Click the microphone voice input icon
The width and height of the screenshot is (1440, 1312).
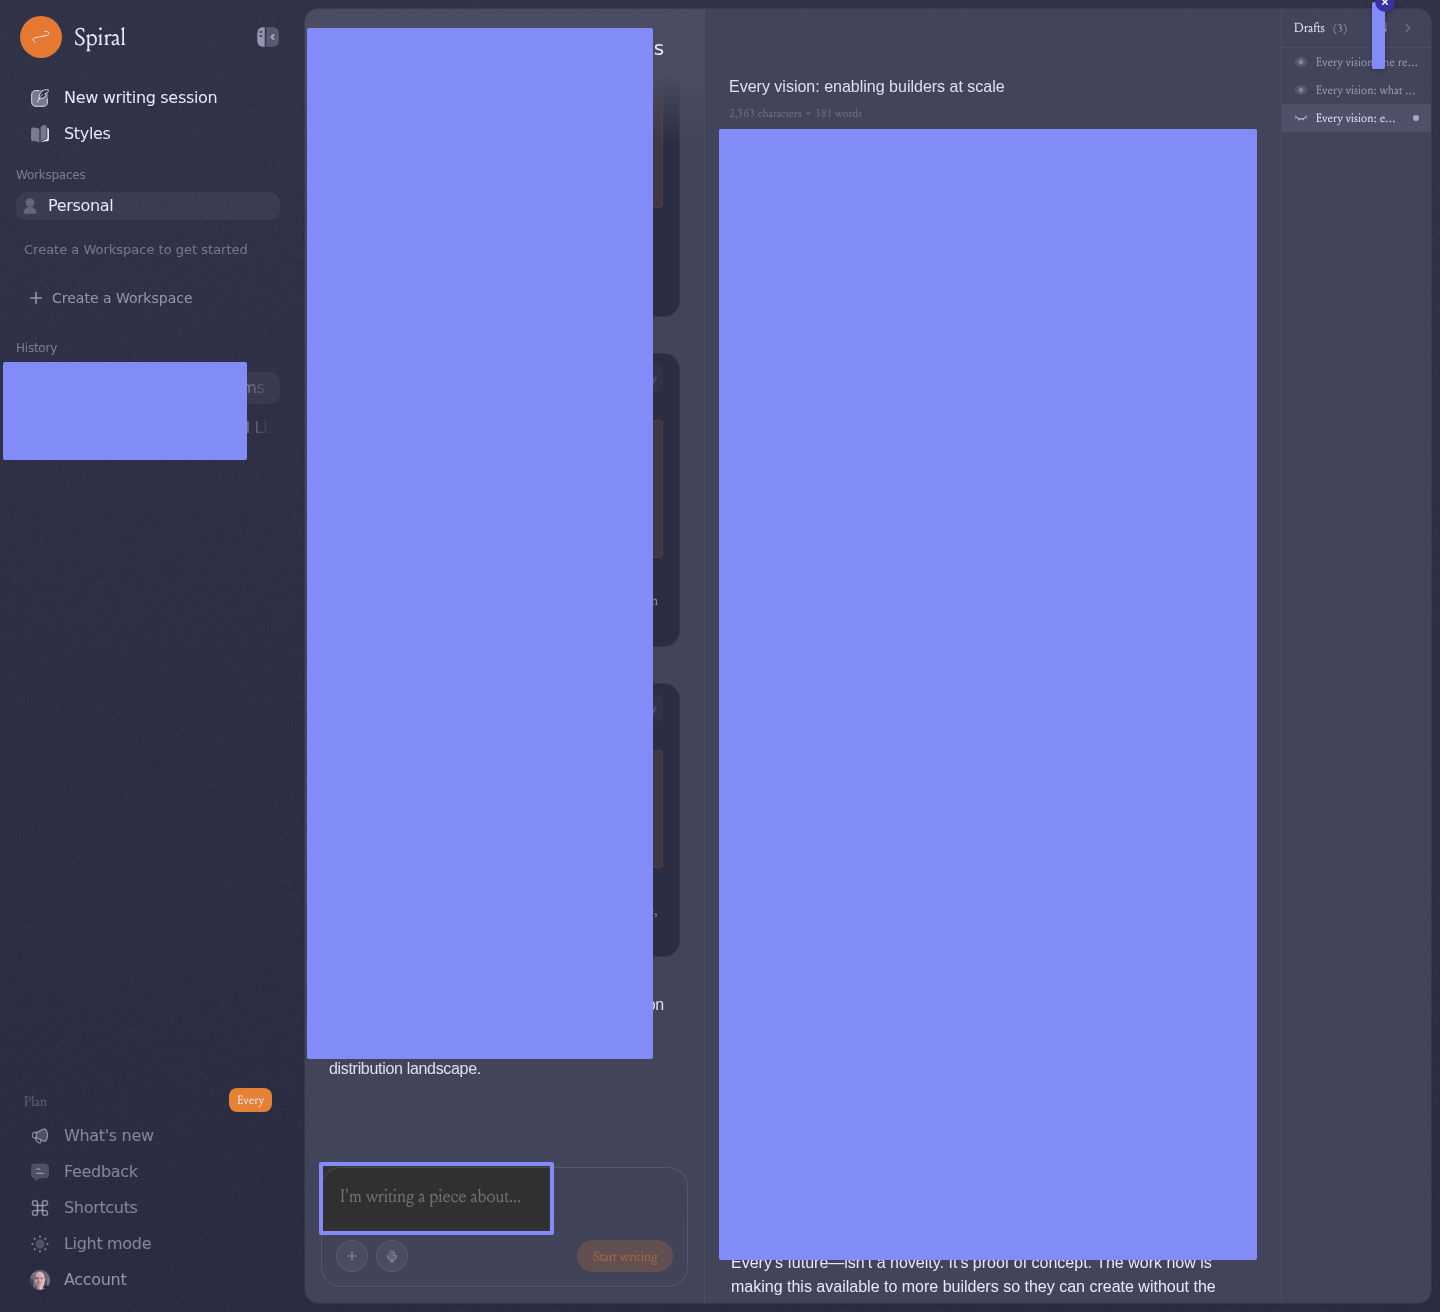click(x=392, y=1256)
